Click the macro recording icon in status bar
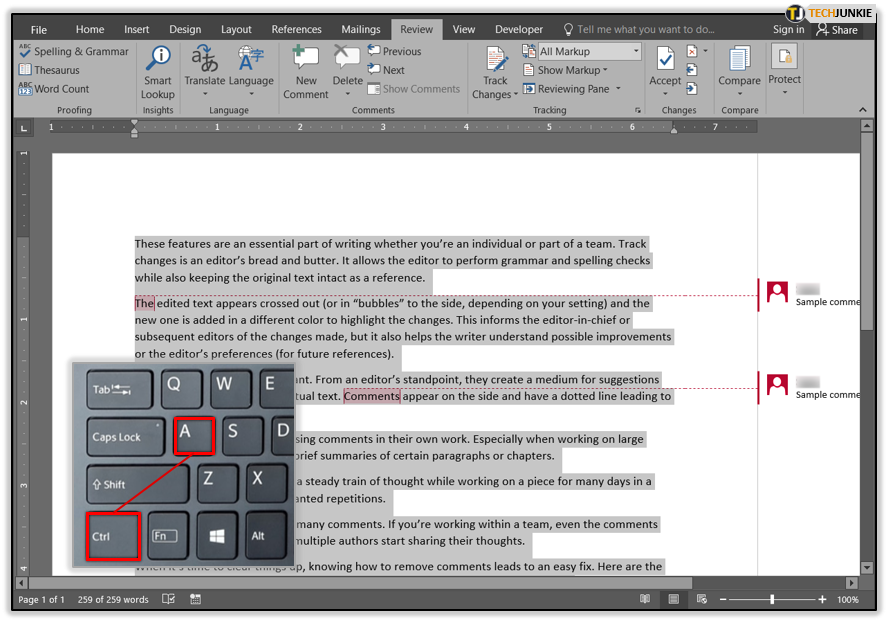The image size is (888, 622). 195,599
